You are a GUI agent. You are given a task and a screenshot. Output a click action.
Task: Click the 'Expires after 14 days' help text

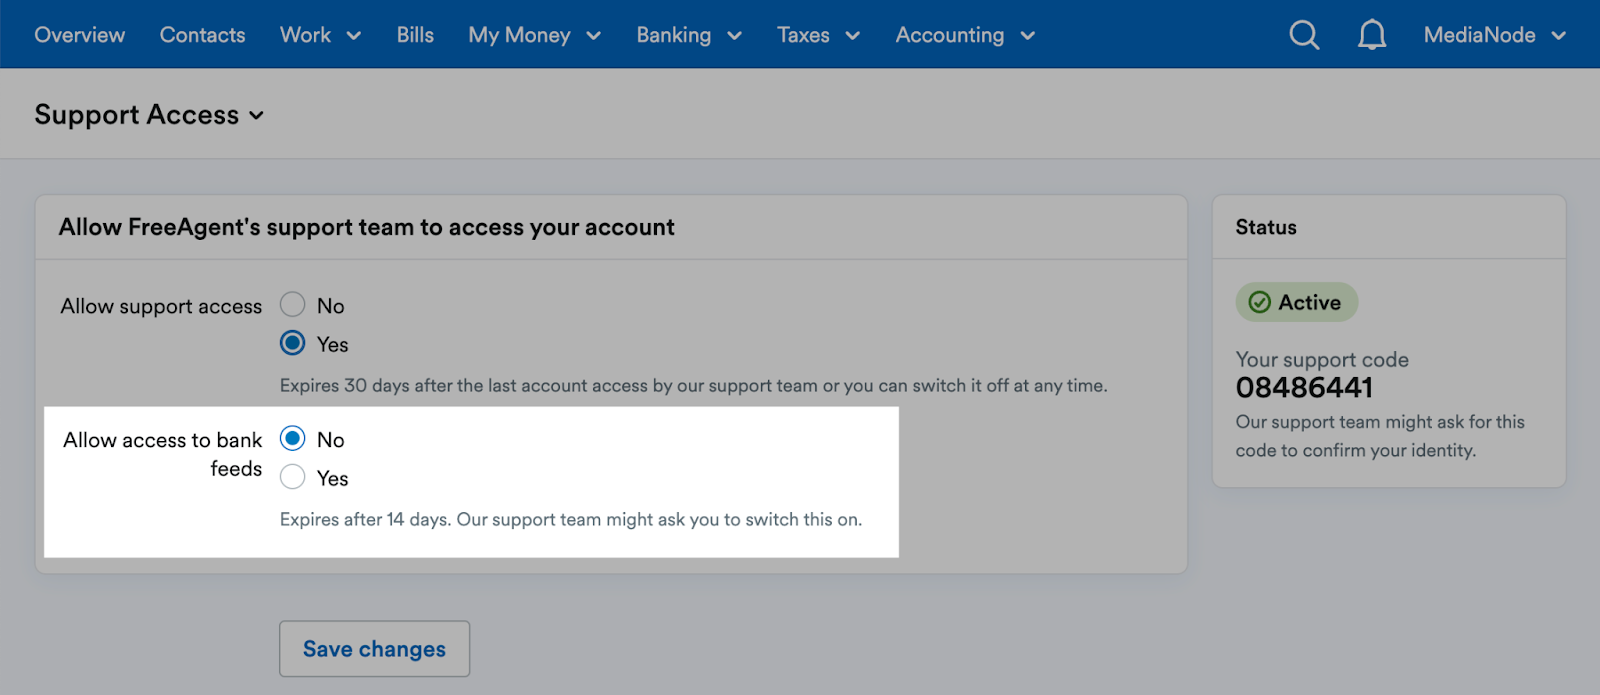[571, 520]
